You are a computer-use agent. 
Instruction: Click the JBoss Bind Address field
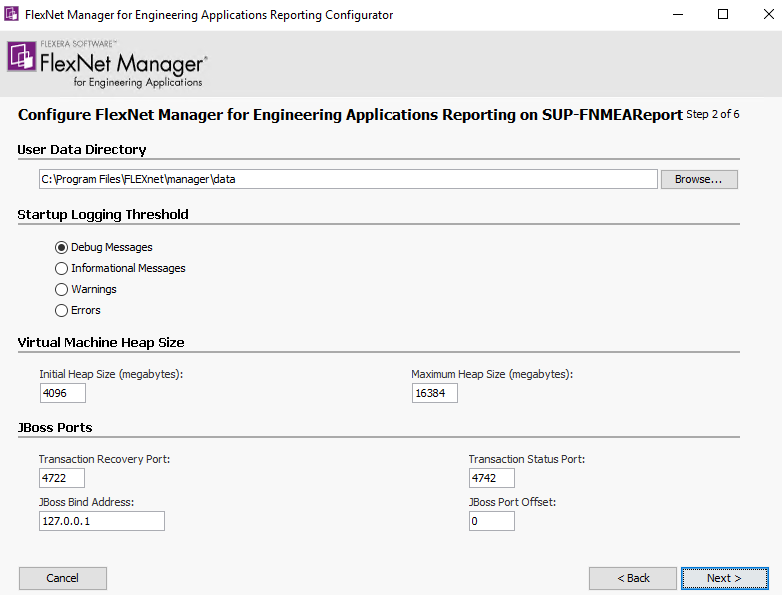(x=102, y=521)
